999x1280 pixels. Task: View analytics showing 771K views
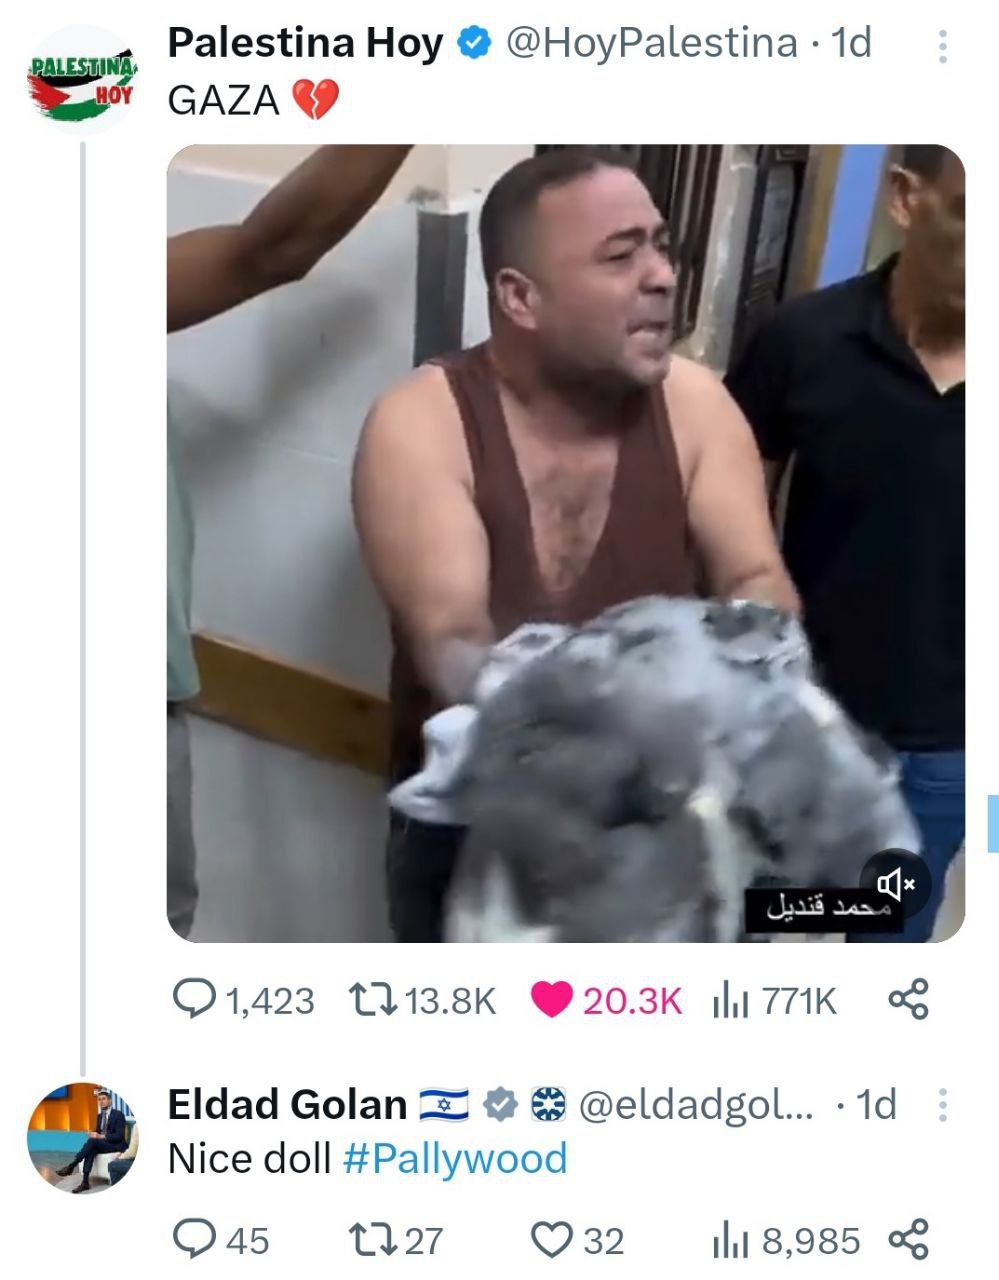[x=775, y=1000]
